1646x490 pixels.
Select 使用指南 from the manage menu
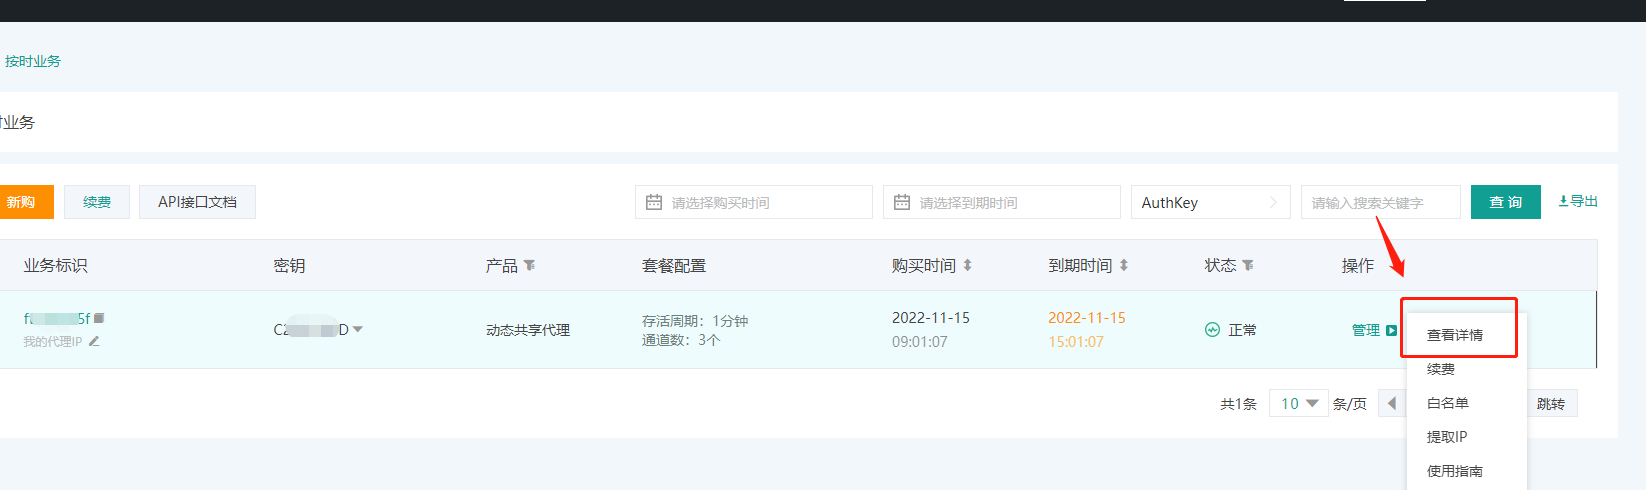coord(1454,471)
